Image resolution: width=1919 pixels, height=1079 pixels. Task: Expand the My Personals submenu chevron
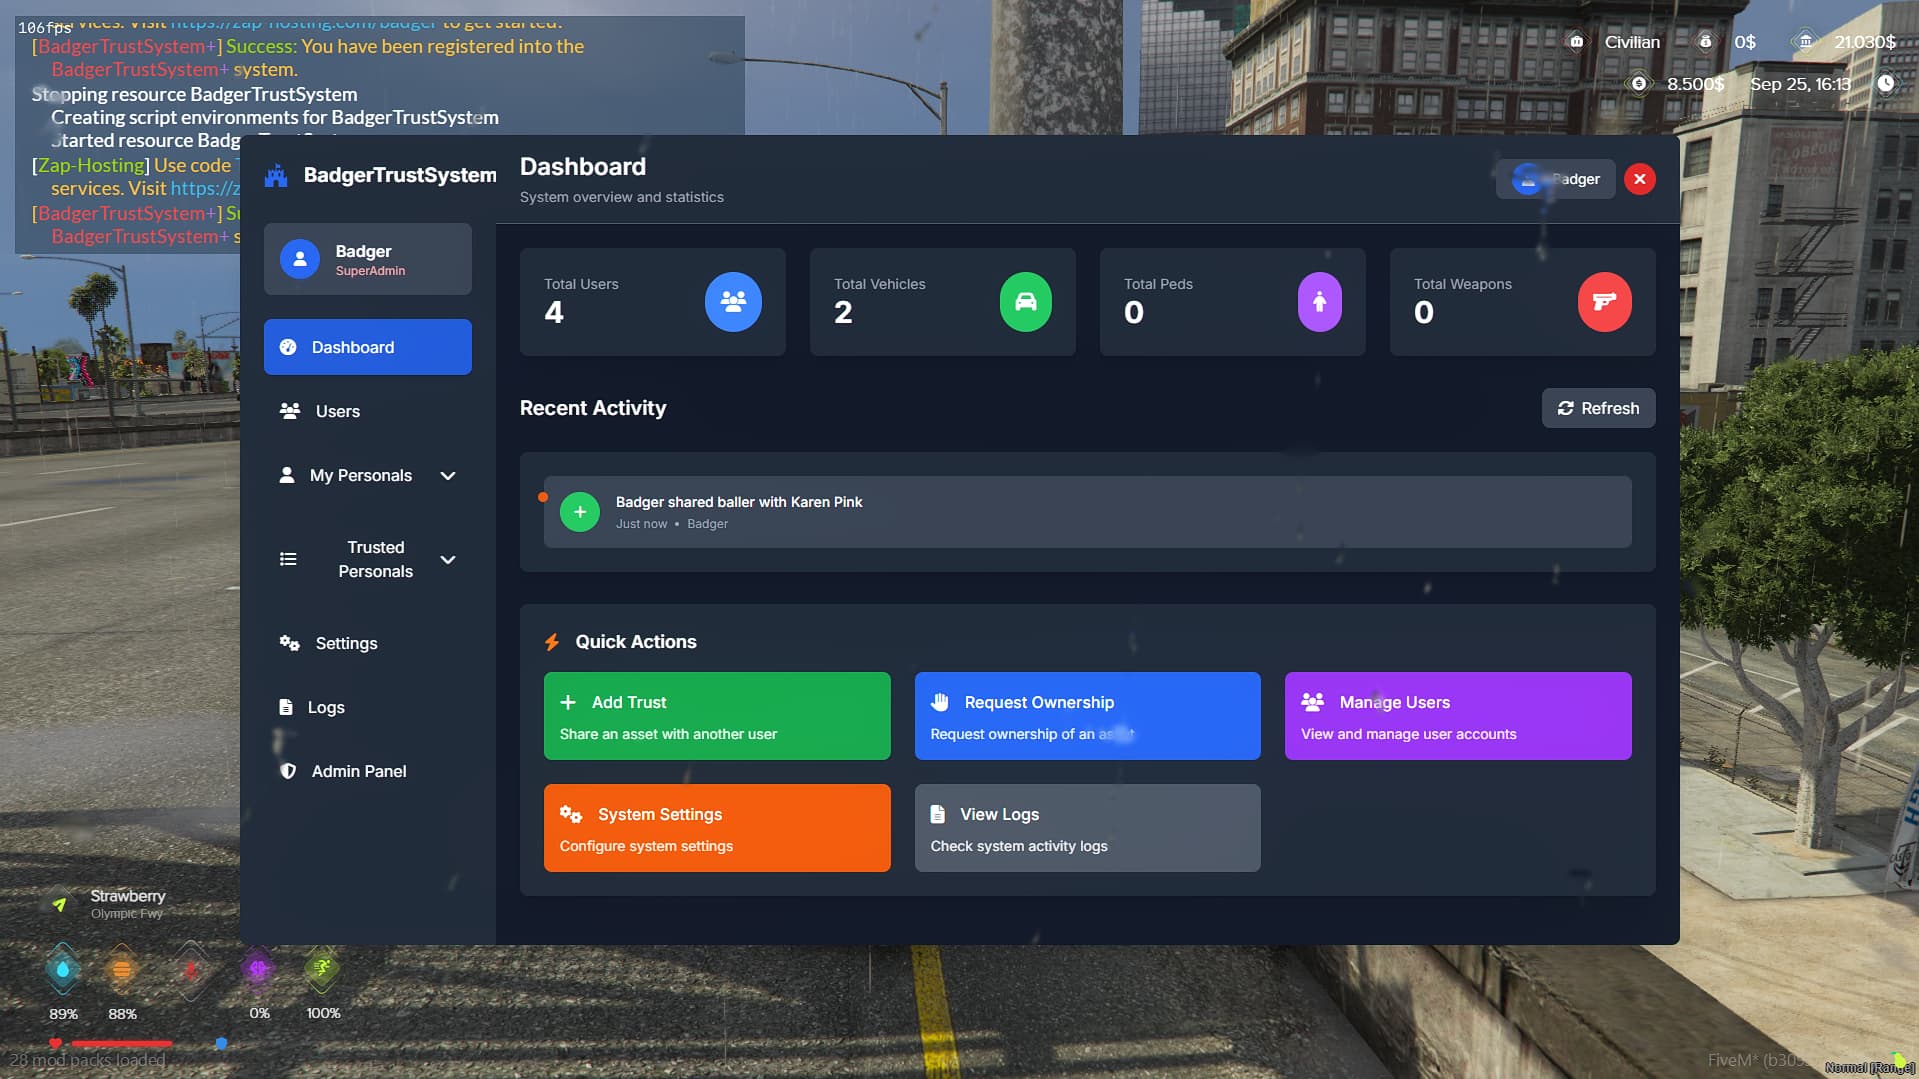[x=448, y=476]
